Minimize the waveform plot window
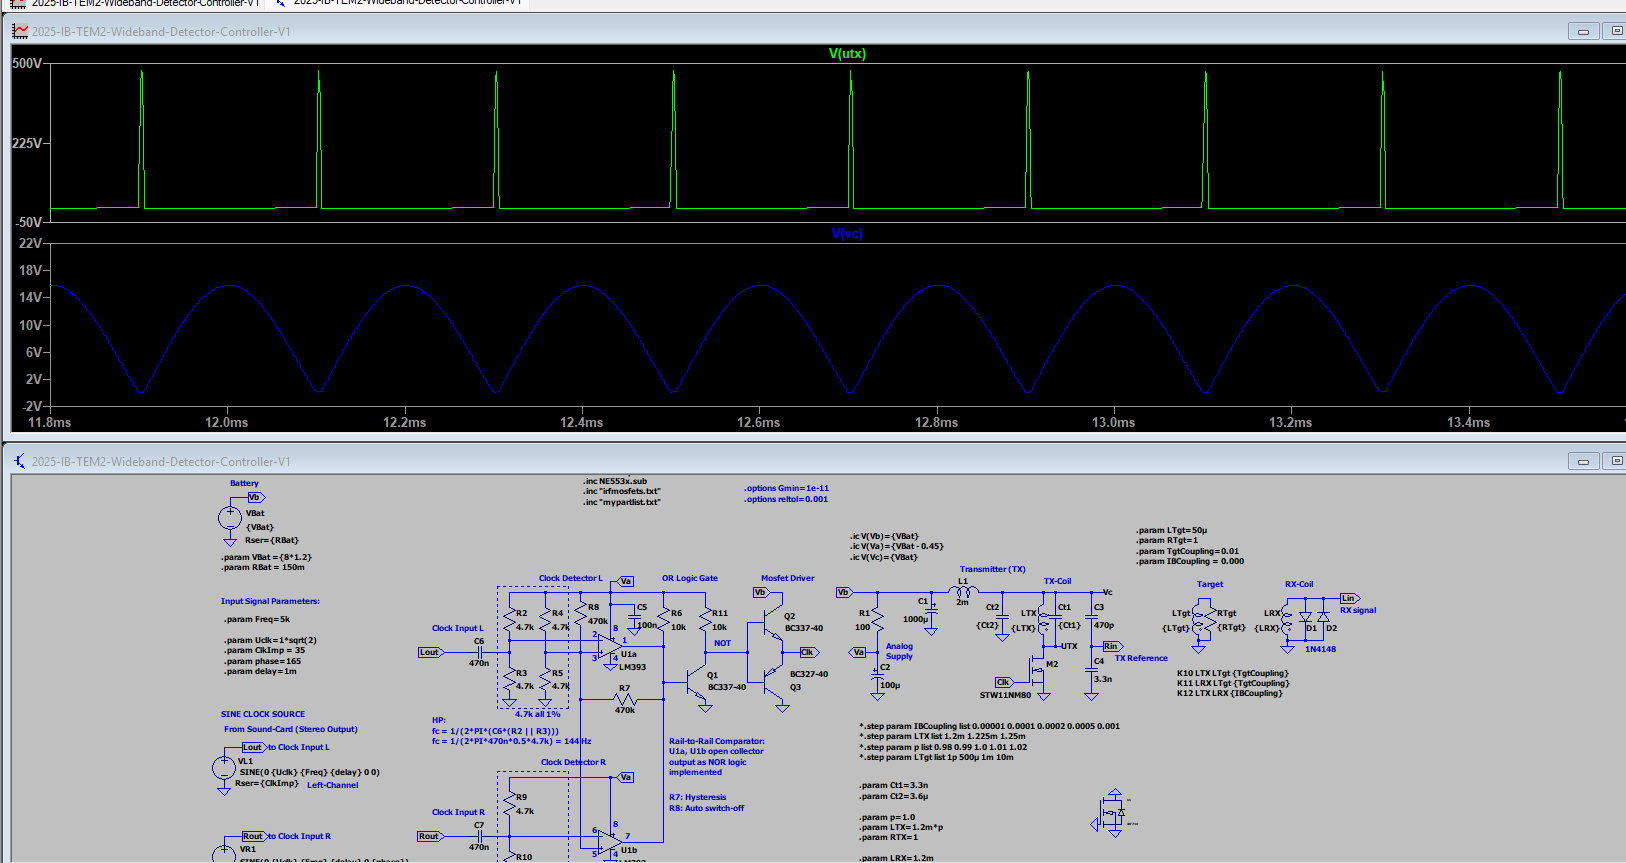Screen dimensions: 1626x863 click(x=1582, y=31)
